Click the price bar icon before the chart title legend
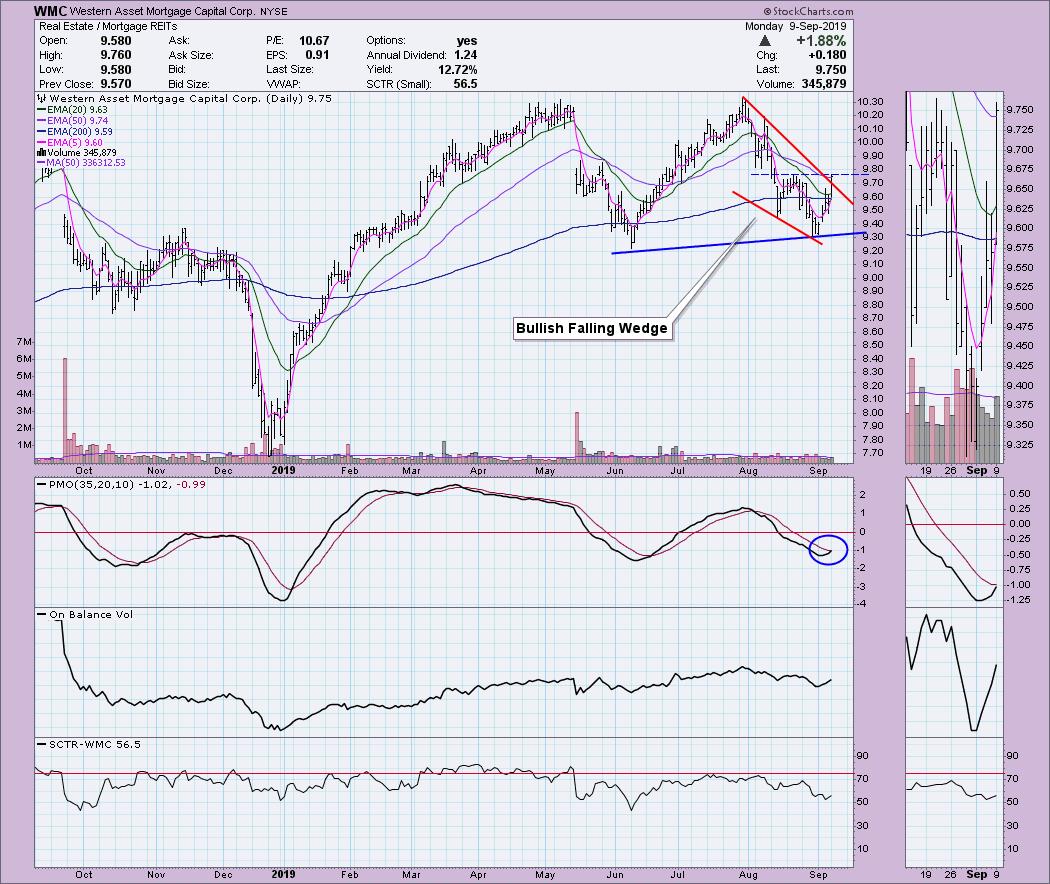 click(42, 98)
